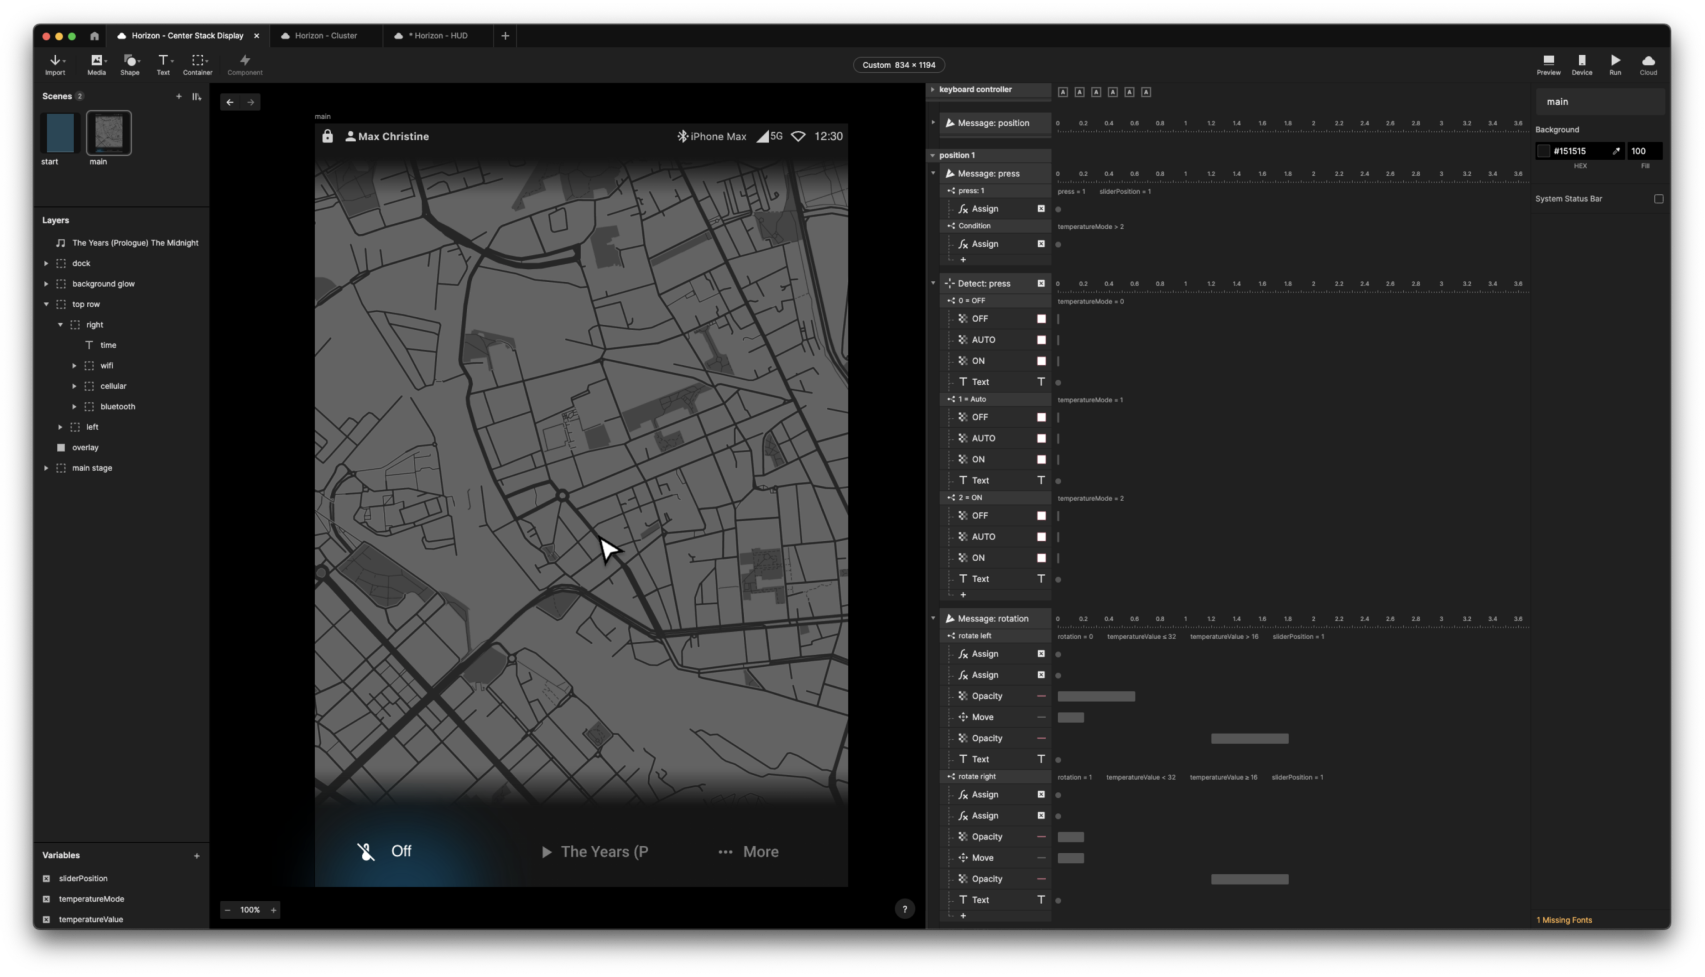Zoom in with the plus button

[x=273, y=910]
